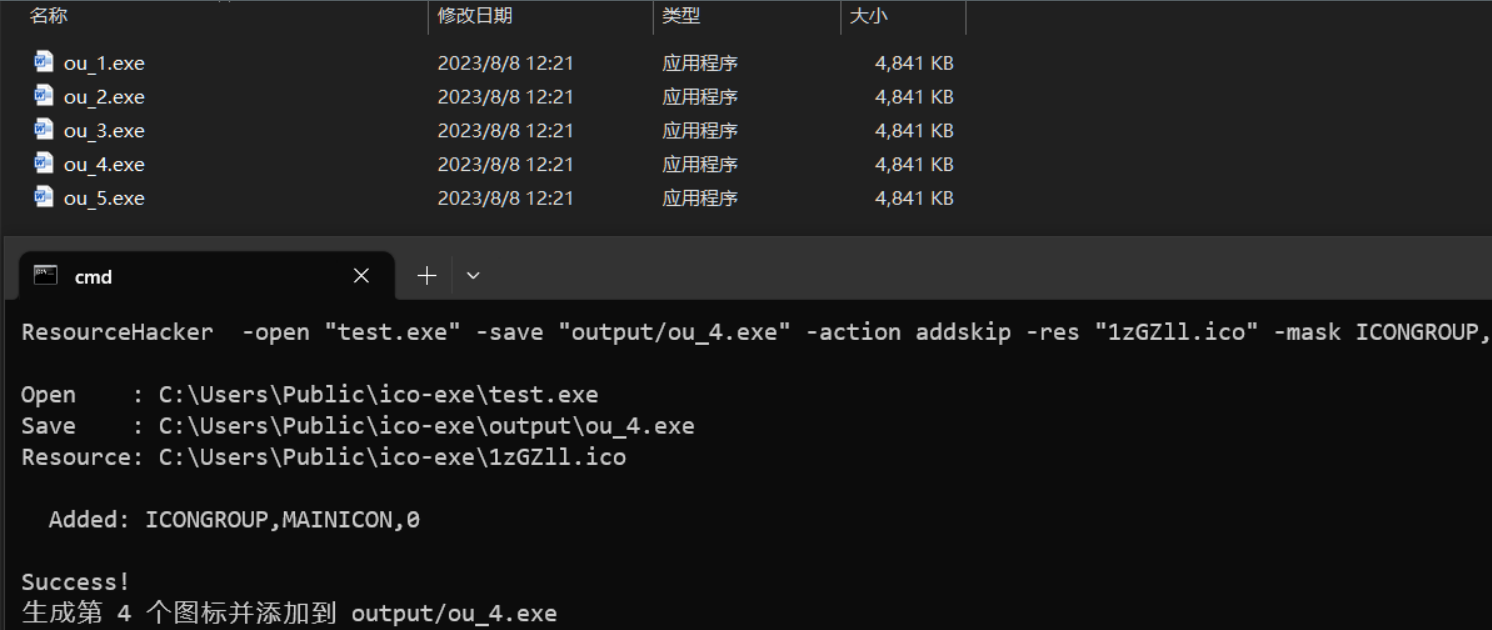Select the ou_4.exe file icon
This screenshot has height=630, width=1492.
[43, 163]
